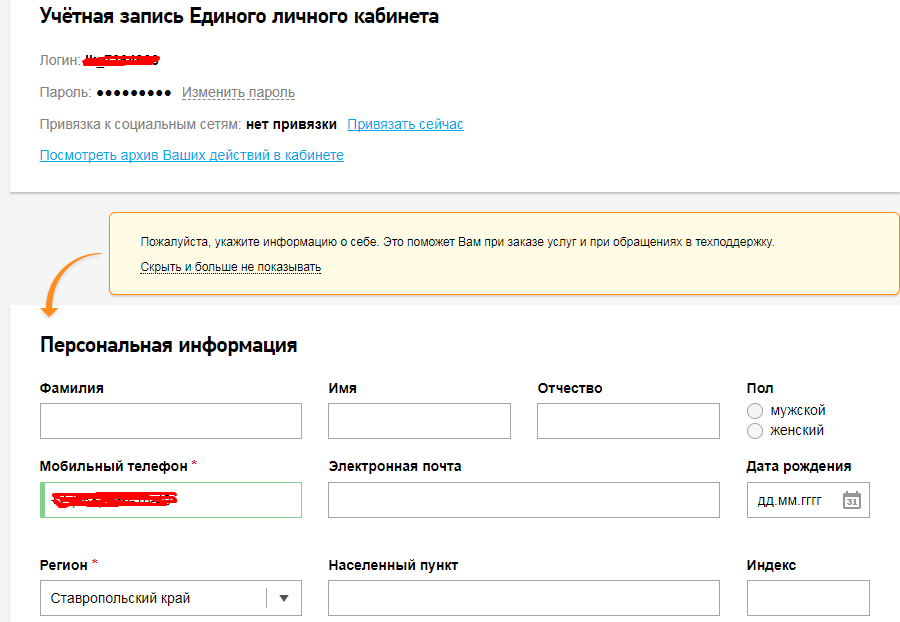Click the yellow information notice text

click(x=457, y=242)
